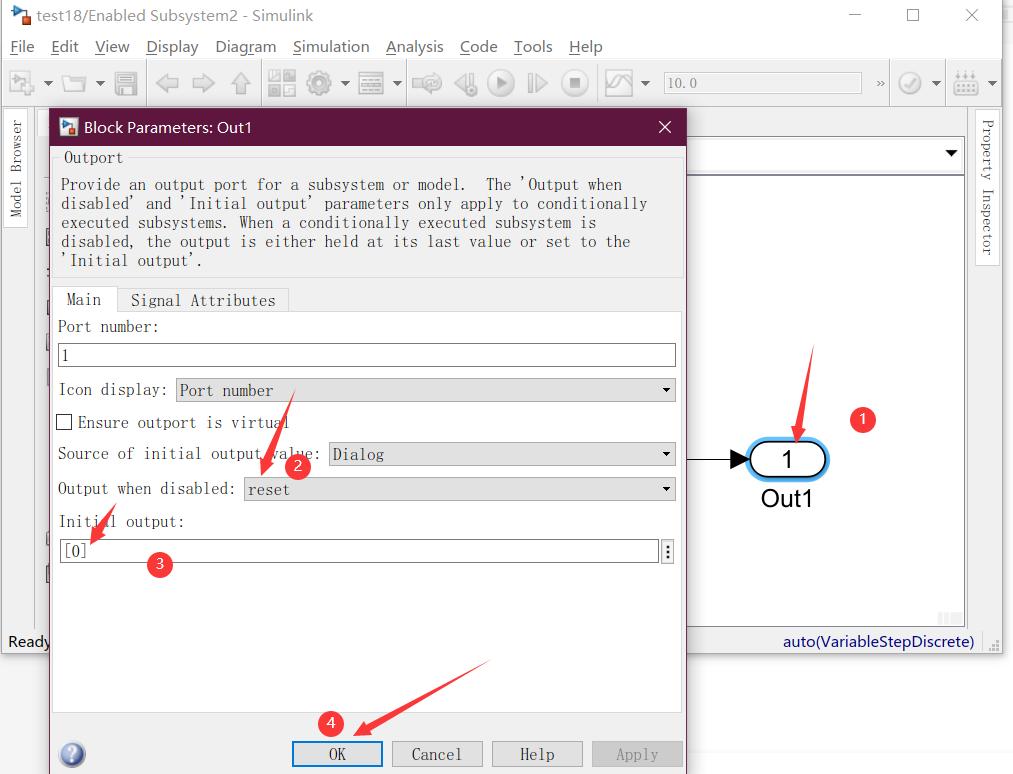This screenshot has width=1013, height=774.
Task: Click the Up to Parent arrow icon
Action: coord(241,84)
